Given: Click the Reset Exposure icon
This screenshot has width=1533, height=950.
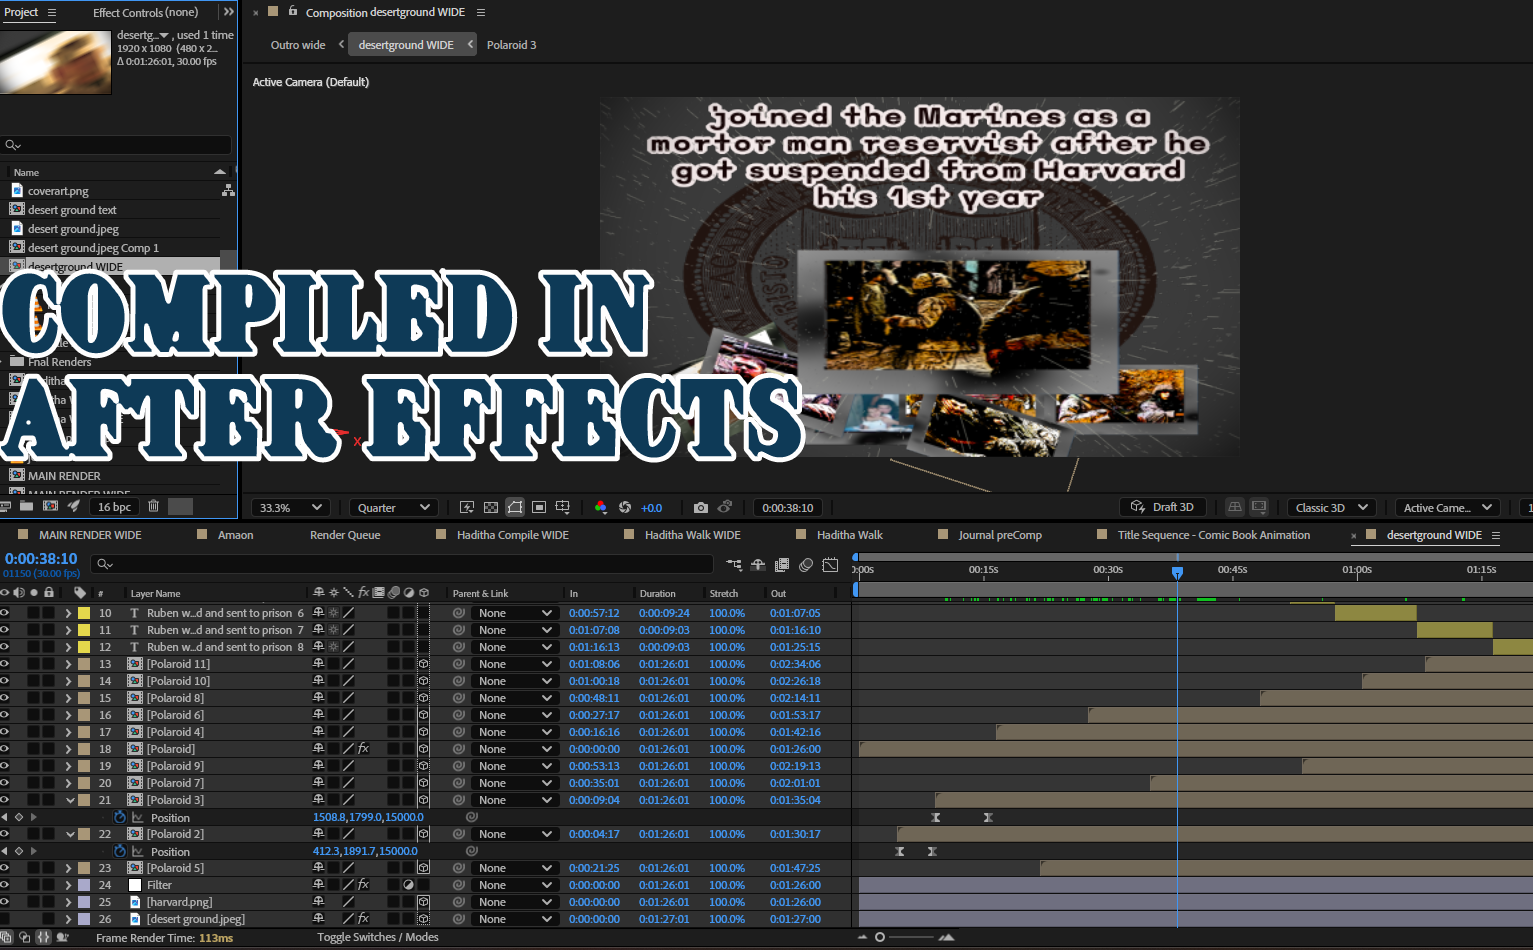Looking at the screenshot, I should (x=625, y=507).
